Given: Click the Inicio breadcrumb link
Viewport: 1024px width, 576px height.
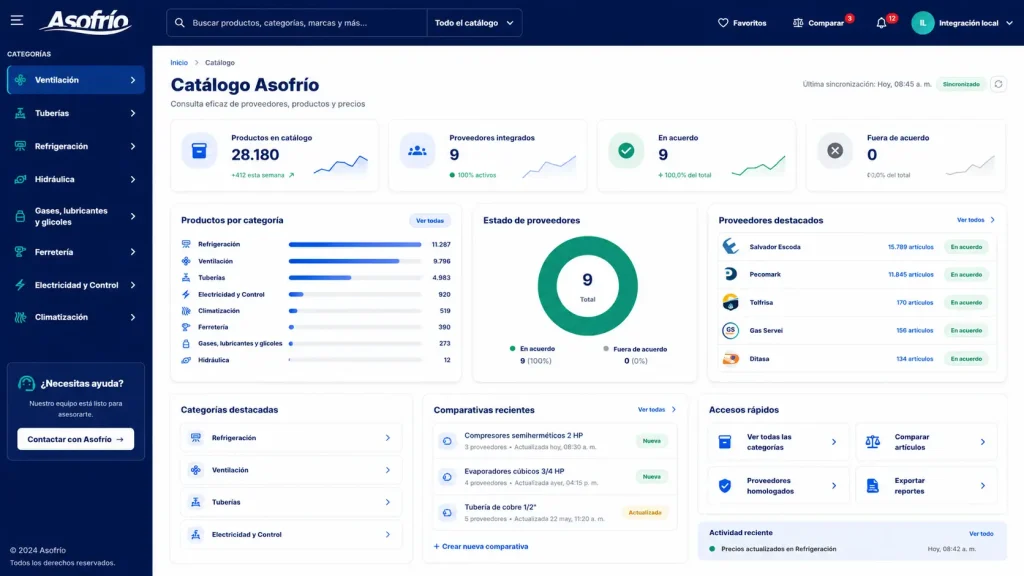Looking at the screenshot, I should (x=179, y=63).
